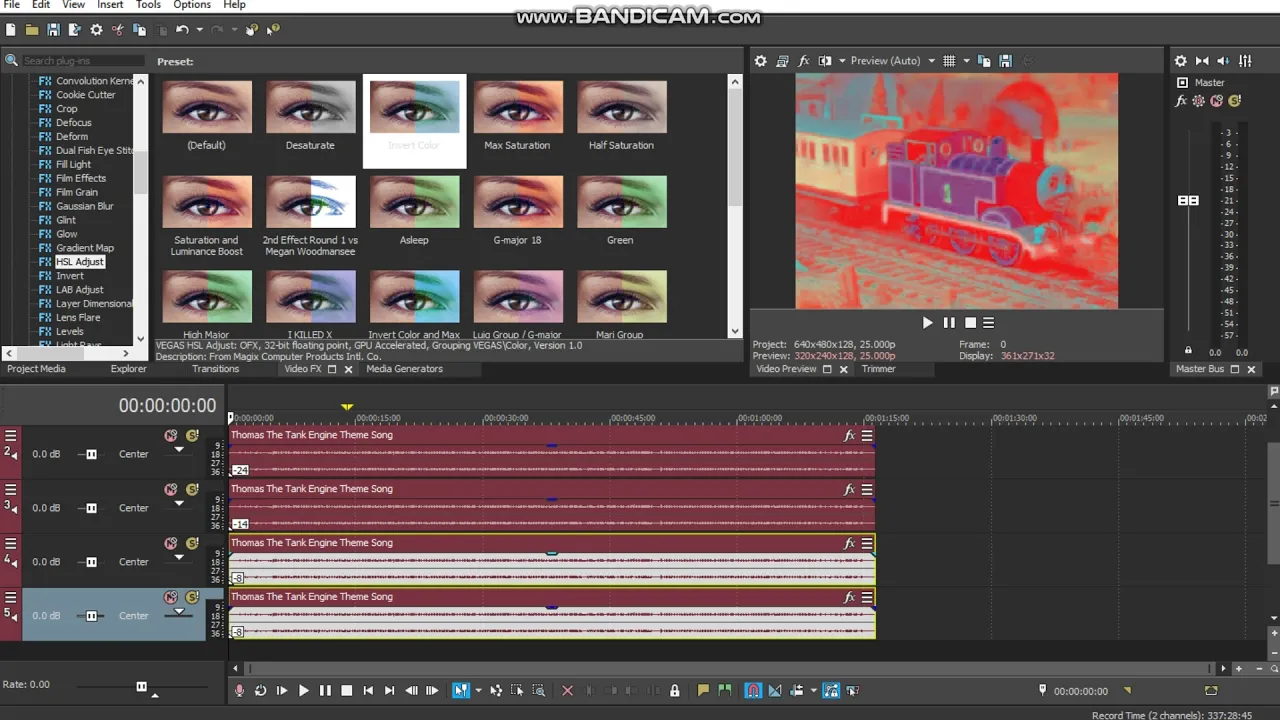Open the split screen view dropdown arrow

(842, 61)
